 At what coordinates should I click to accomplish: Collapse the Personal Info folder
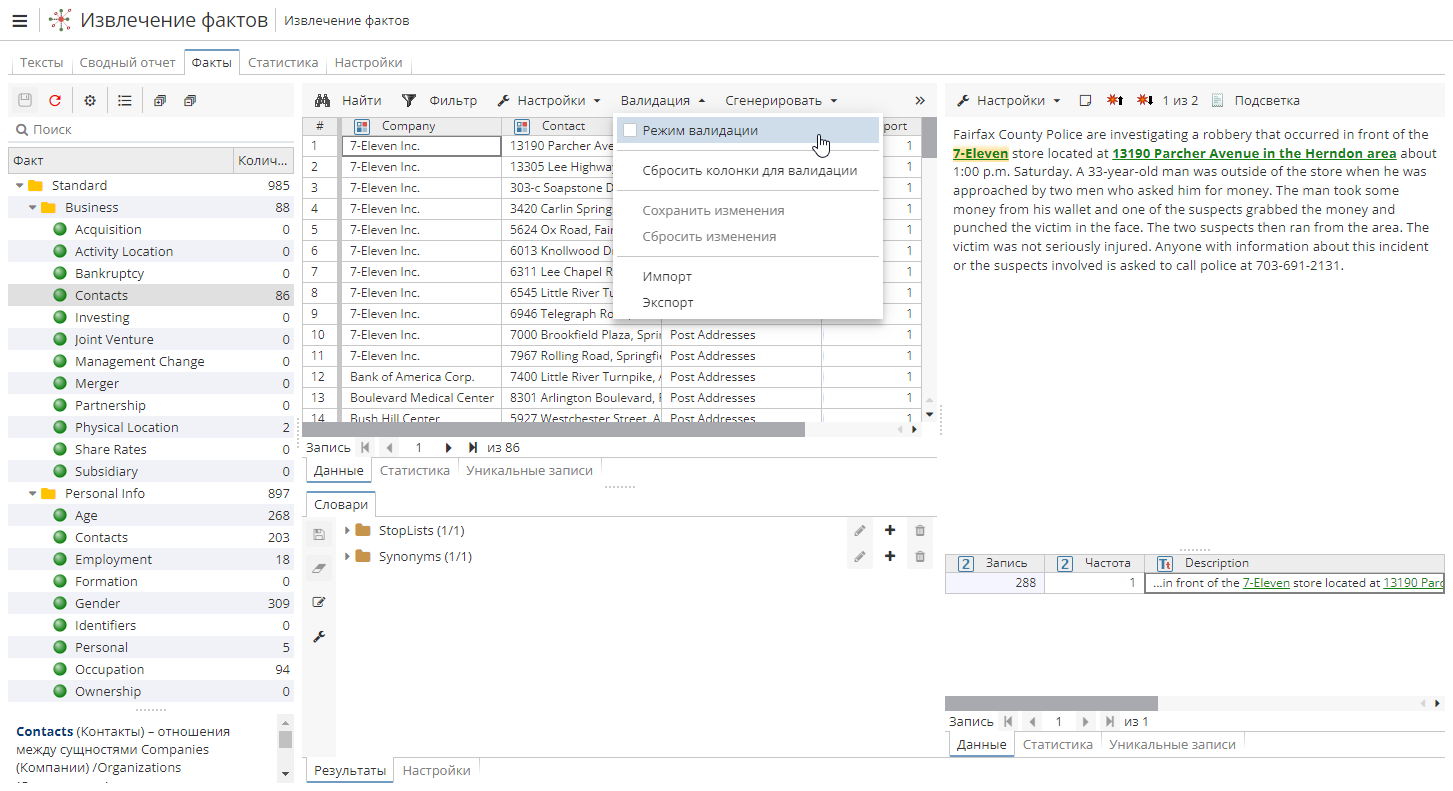(33, 494)
